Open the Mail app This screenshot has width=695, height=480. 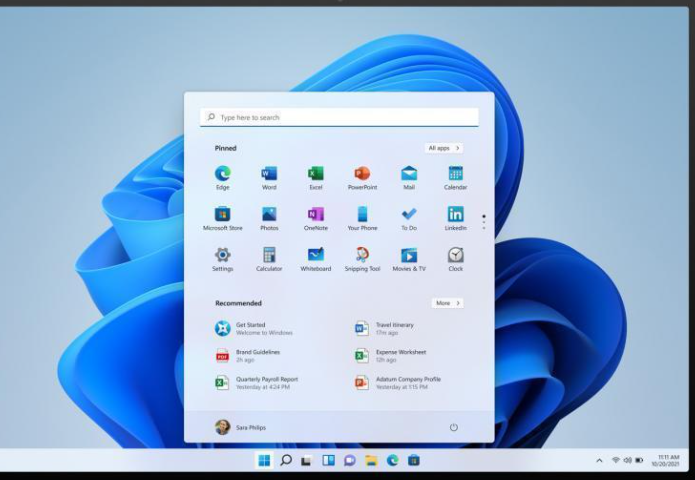pos(409,178)
